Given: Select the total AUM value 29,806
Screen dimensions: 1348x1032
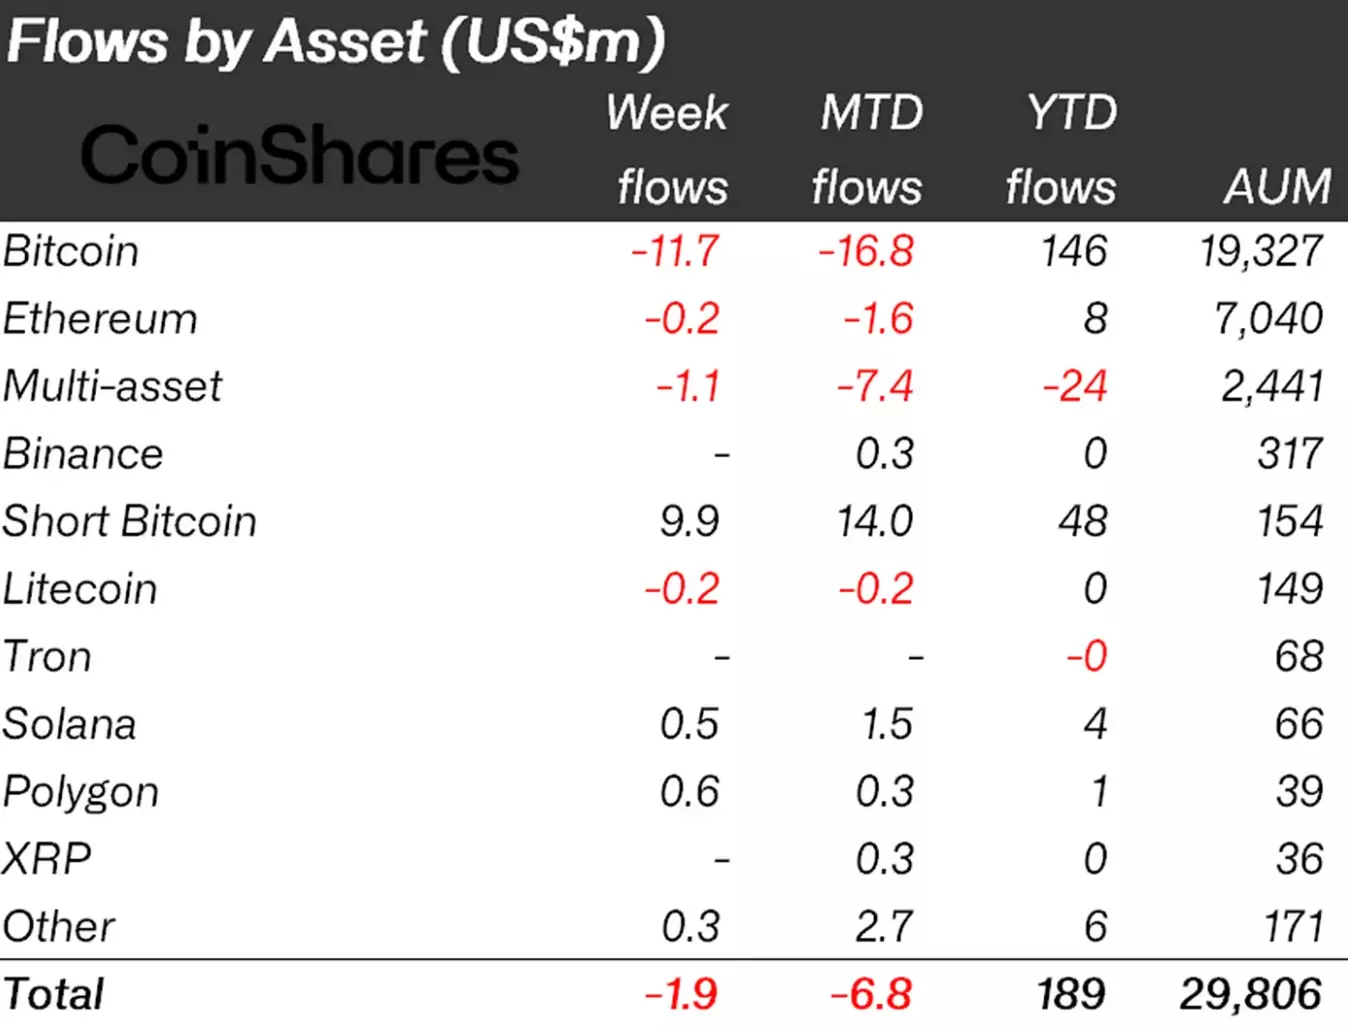Looking at the screenshot, I should click(x=1251, y=994).
